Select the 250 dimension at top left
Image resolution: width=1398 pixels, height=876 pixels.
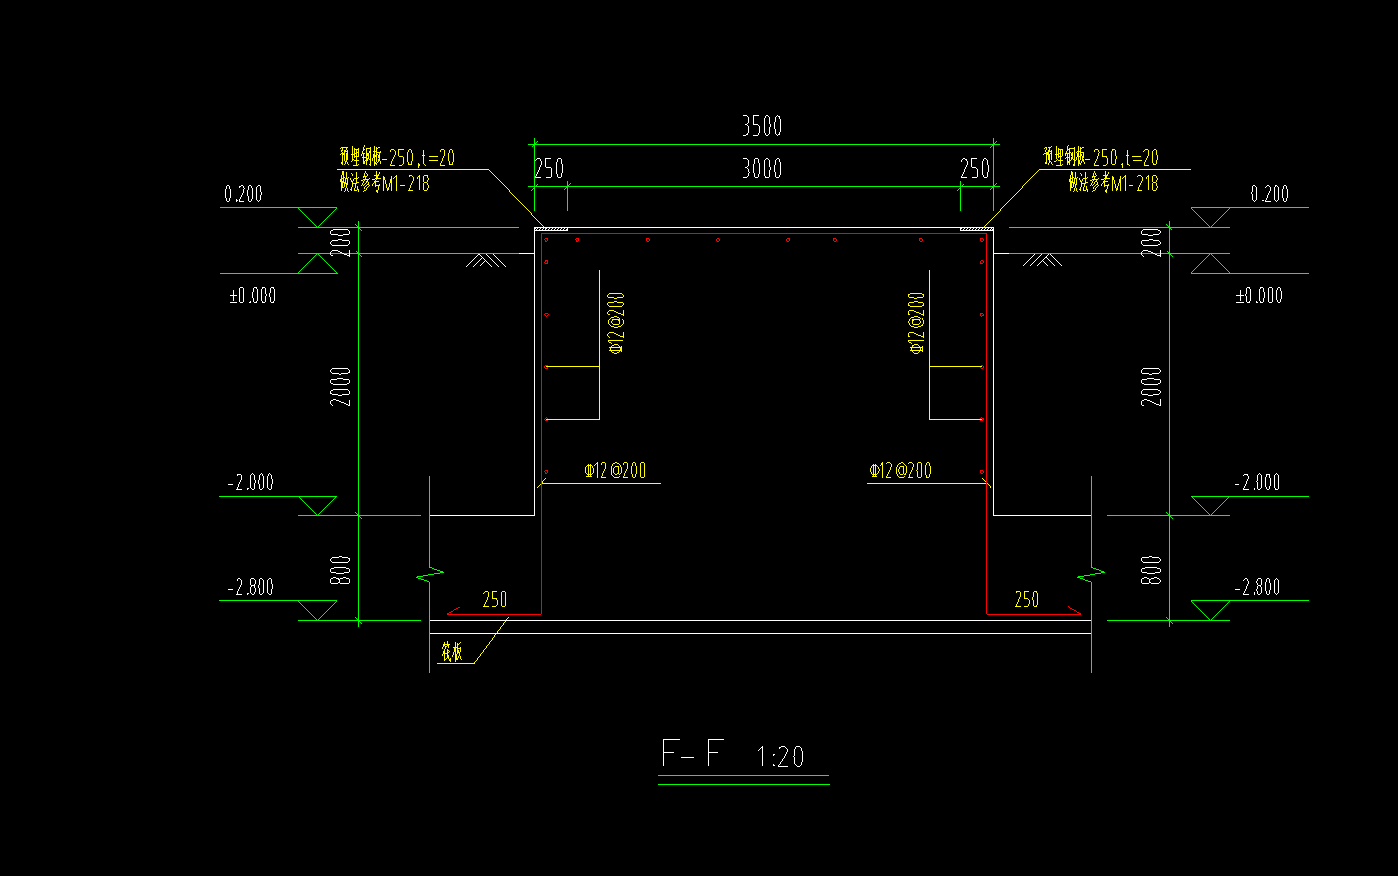[x=549, y=169]
